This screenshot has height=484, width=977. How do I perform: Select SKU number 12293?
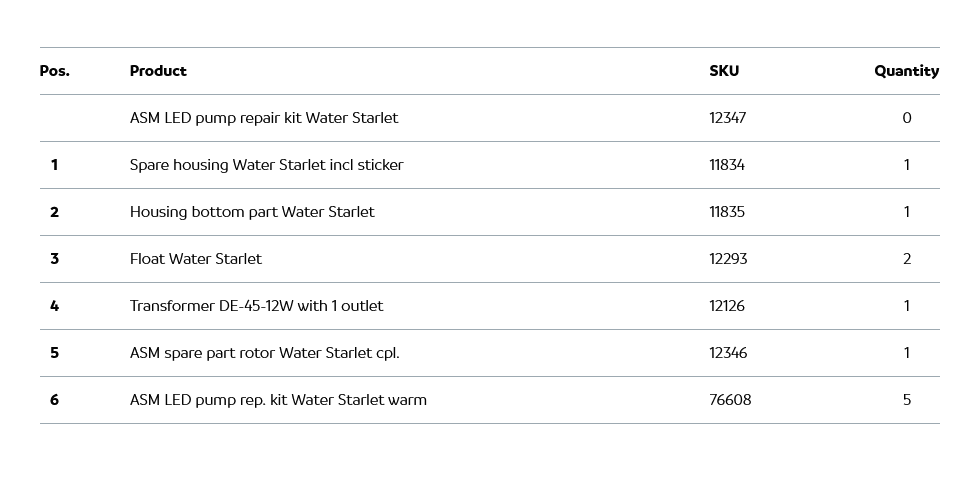click(728, 259)
